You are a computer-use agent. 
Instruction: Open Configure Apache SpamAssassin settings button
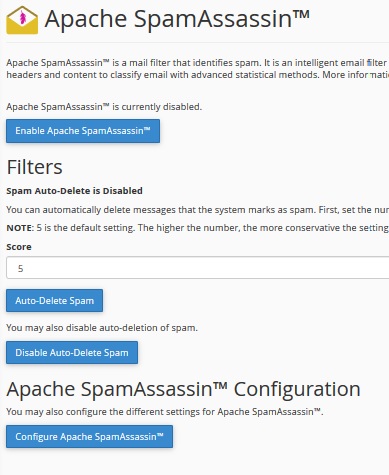tap(89, 437)
